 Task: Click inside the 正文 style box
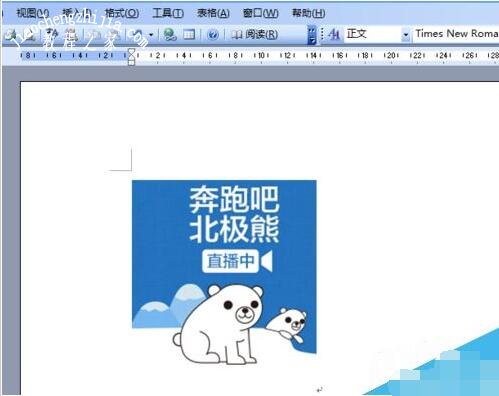[x=372, y=34]
